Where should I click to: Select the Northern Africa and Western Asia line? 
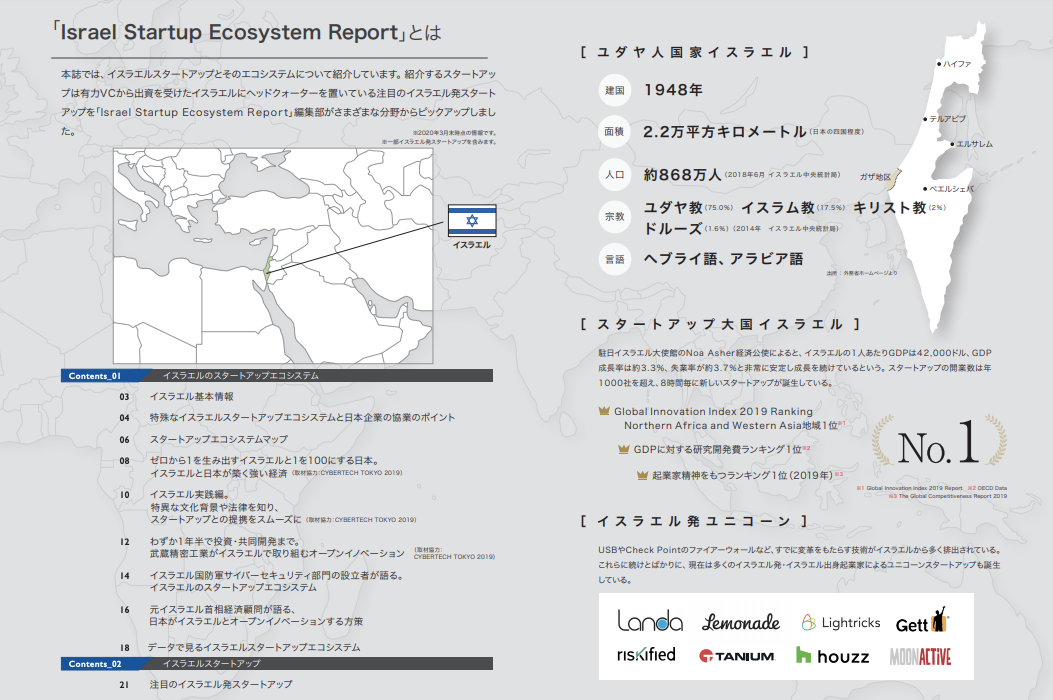point(731,426)
